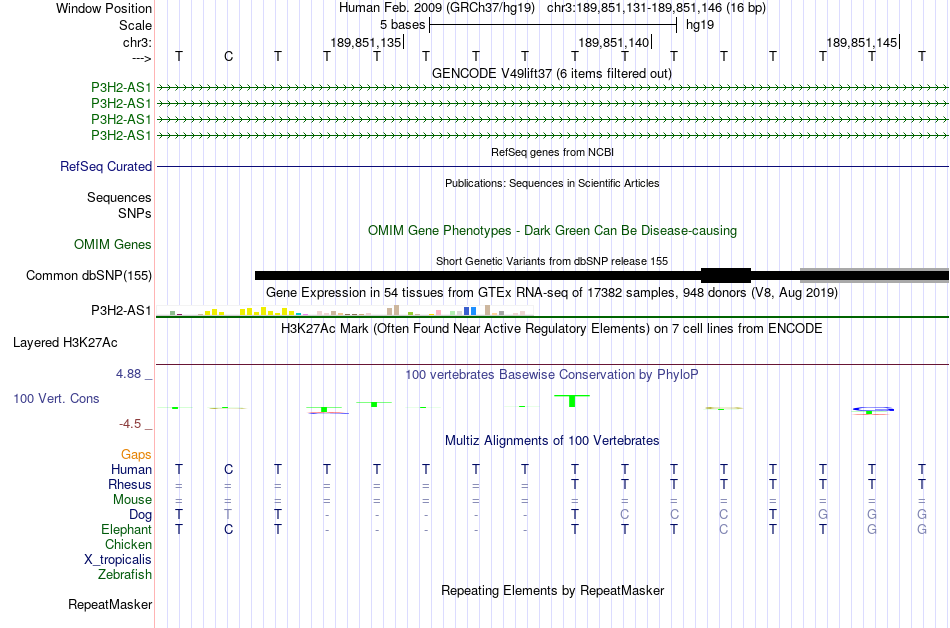This screenshot has width=950, height=628.
Task: Click the 4.88 conservation upper limit value
Action: pyautogui.click(x=128, y=374)
